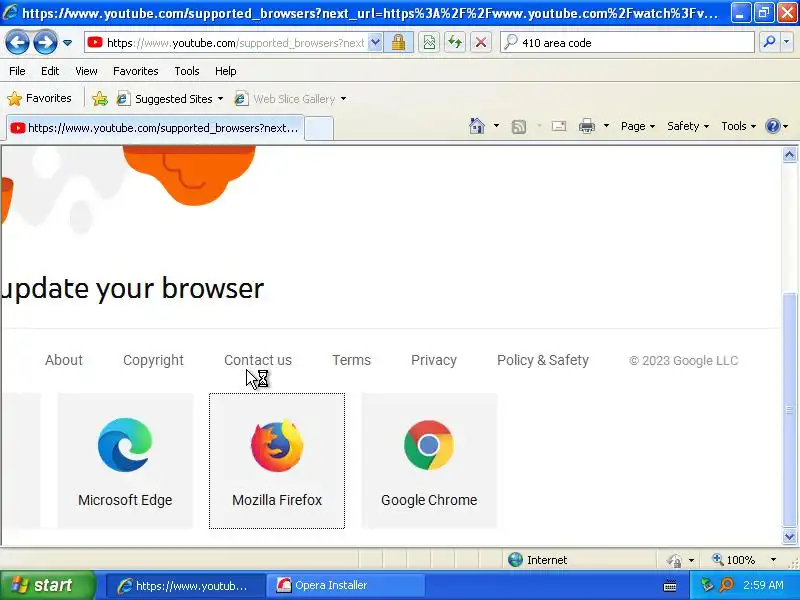Open Suggested Sites favorites link
Viewport: 800px width, 600px height.
165,98
